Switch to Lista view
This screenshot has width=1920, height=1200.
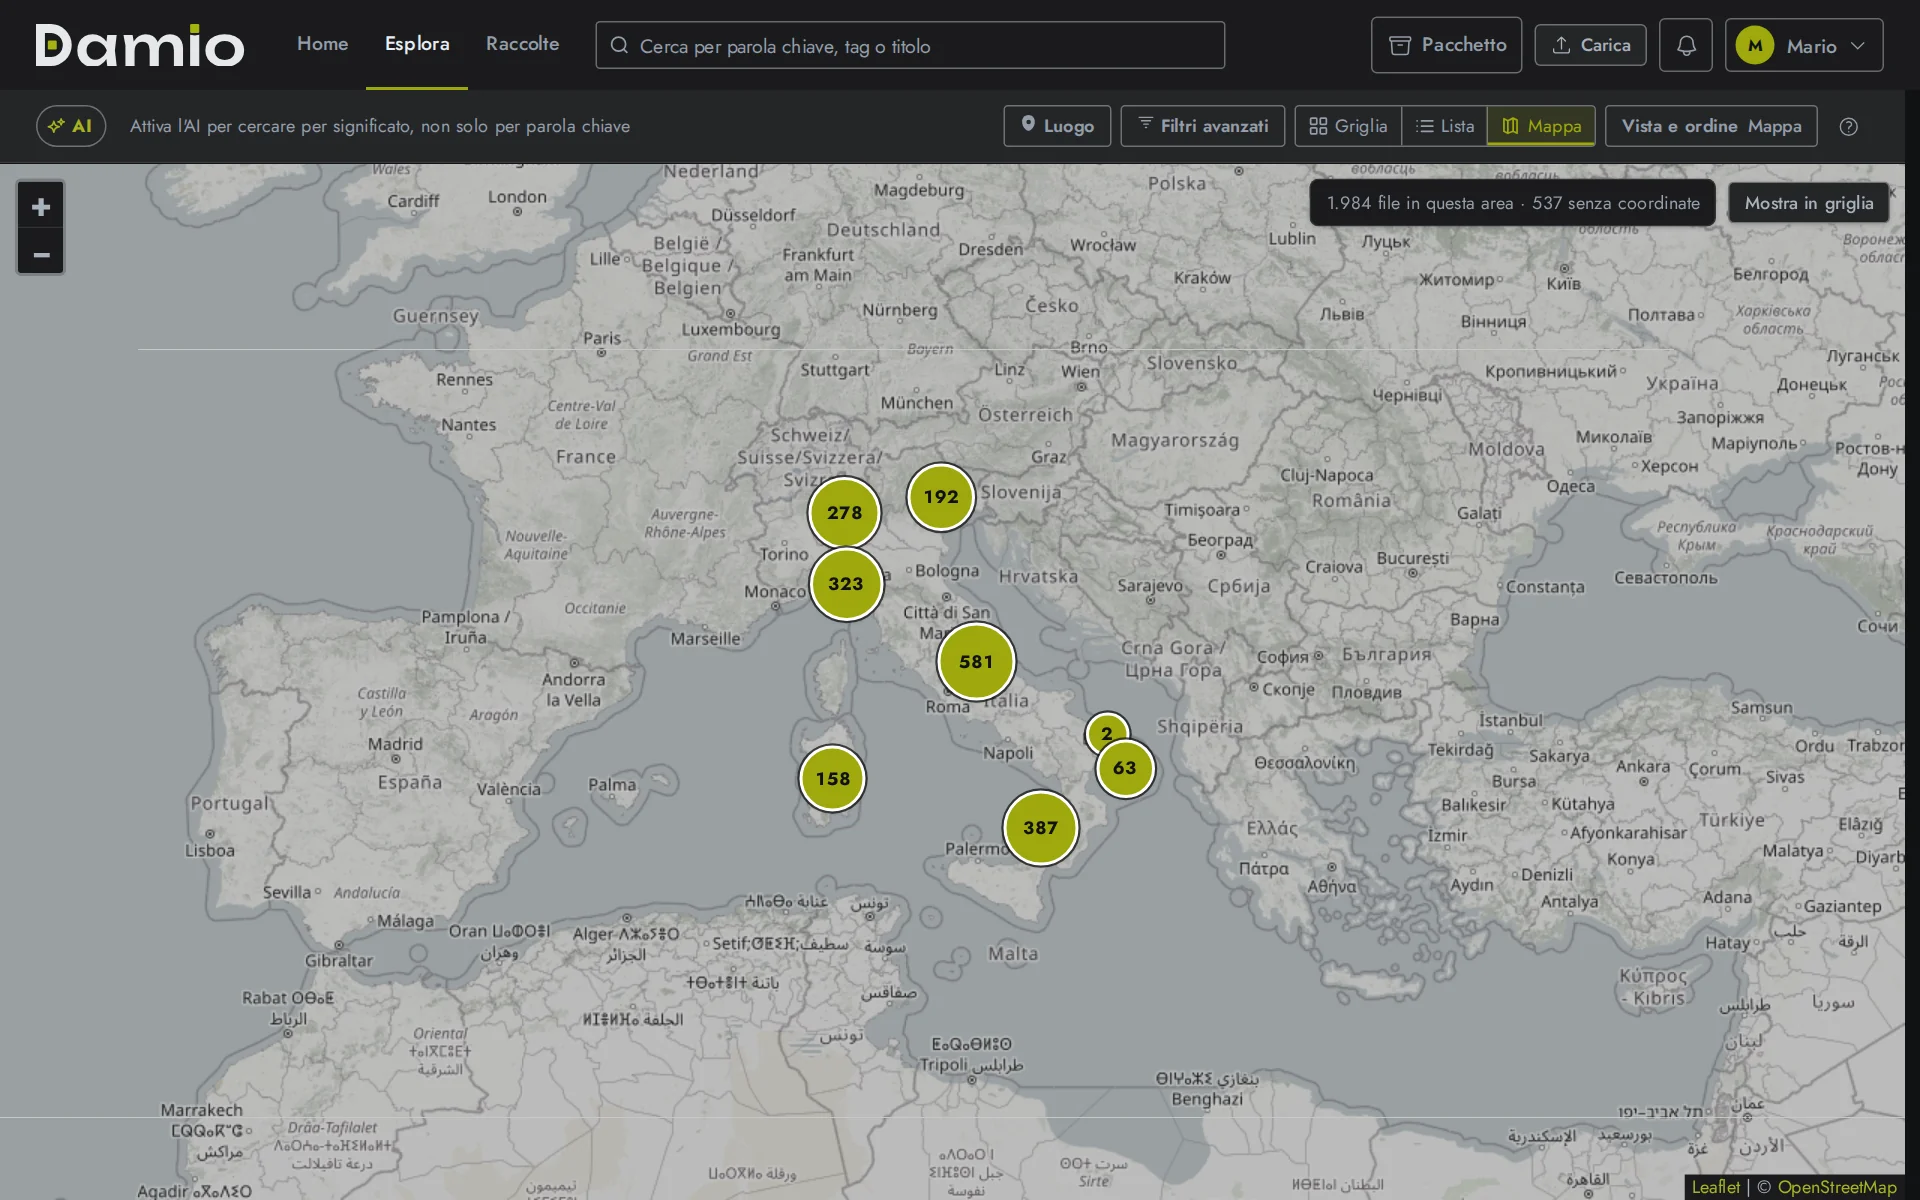point(1445,126)
